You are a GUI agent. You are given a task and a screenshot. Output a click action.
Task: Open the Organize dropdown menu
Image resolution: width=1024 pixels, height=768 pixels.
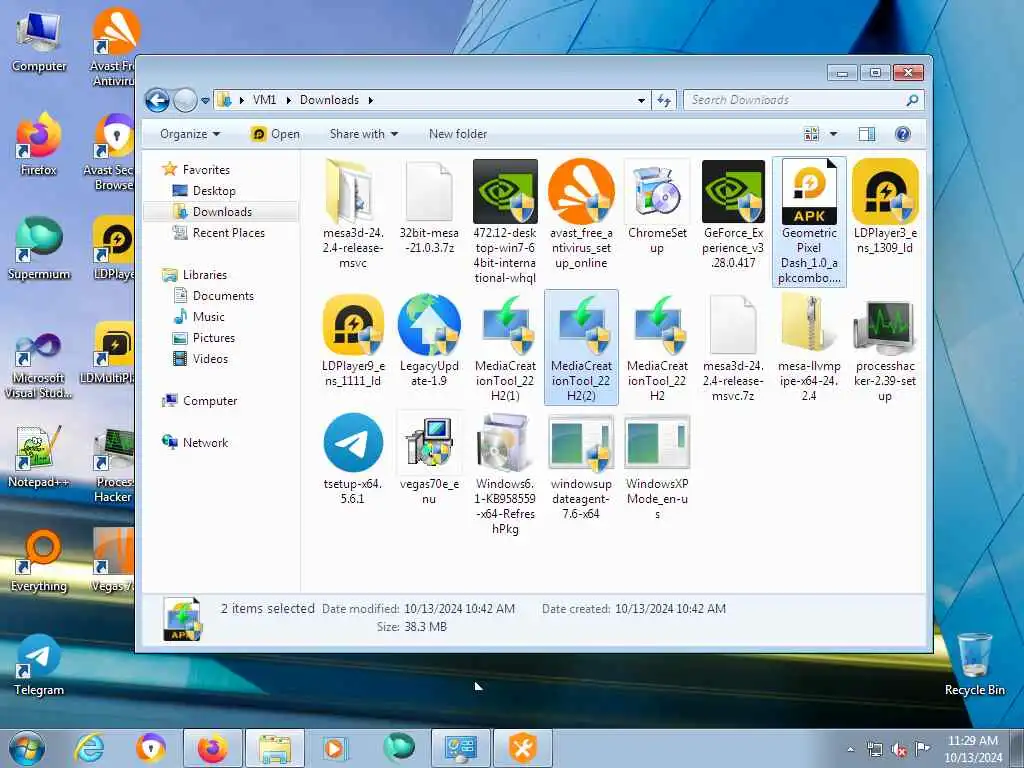189,134
